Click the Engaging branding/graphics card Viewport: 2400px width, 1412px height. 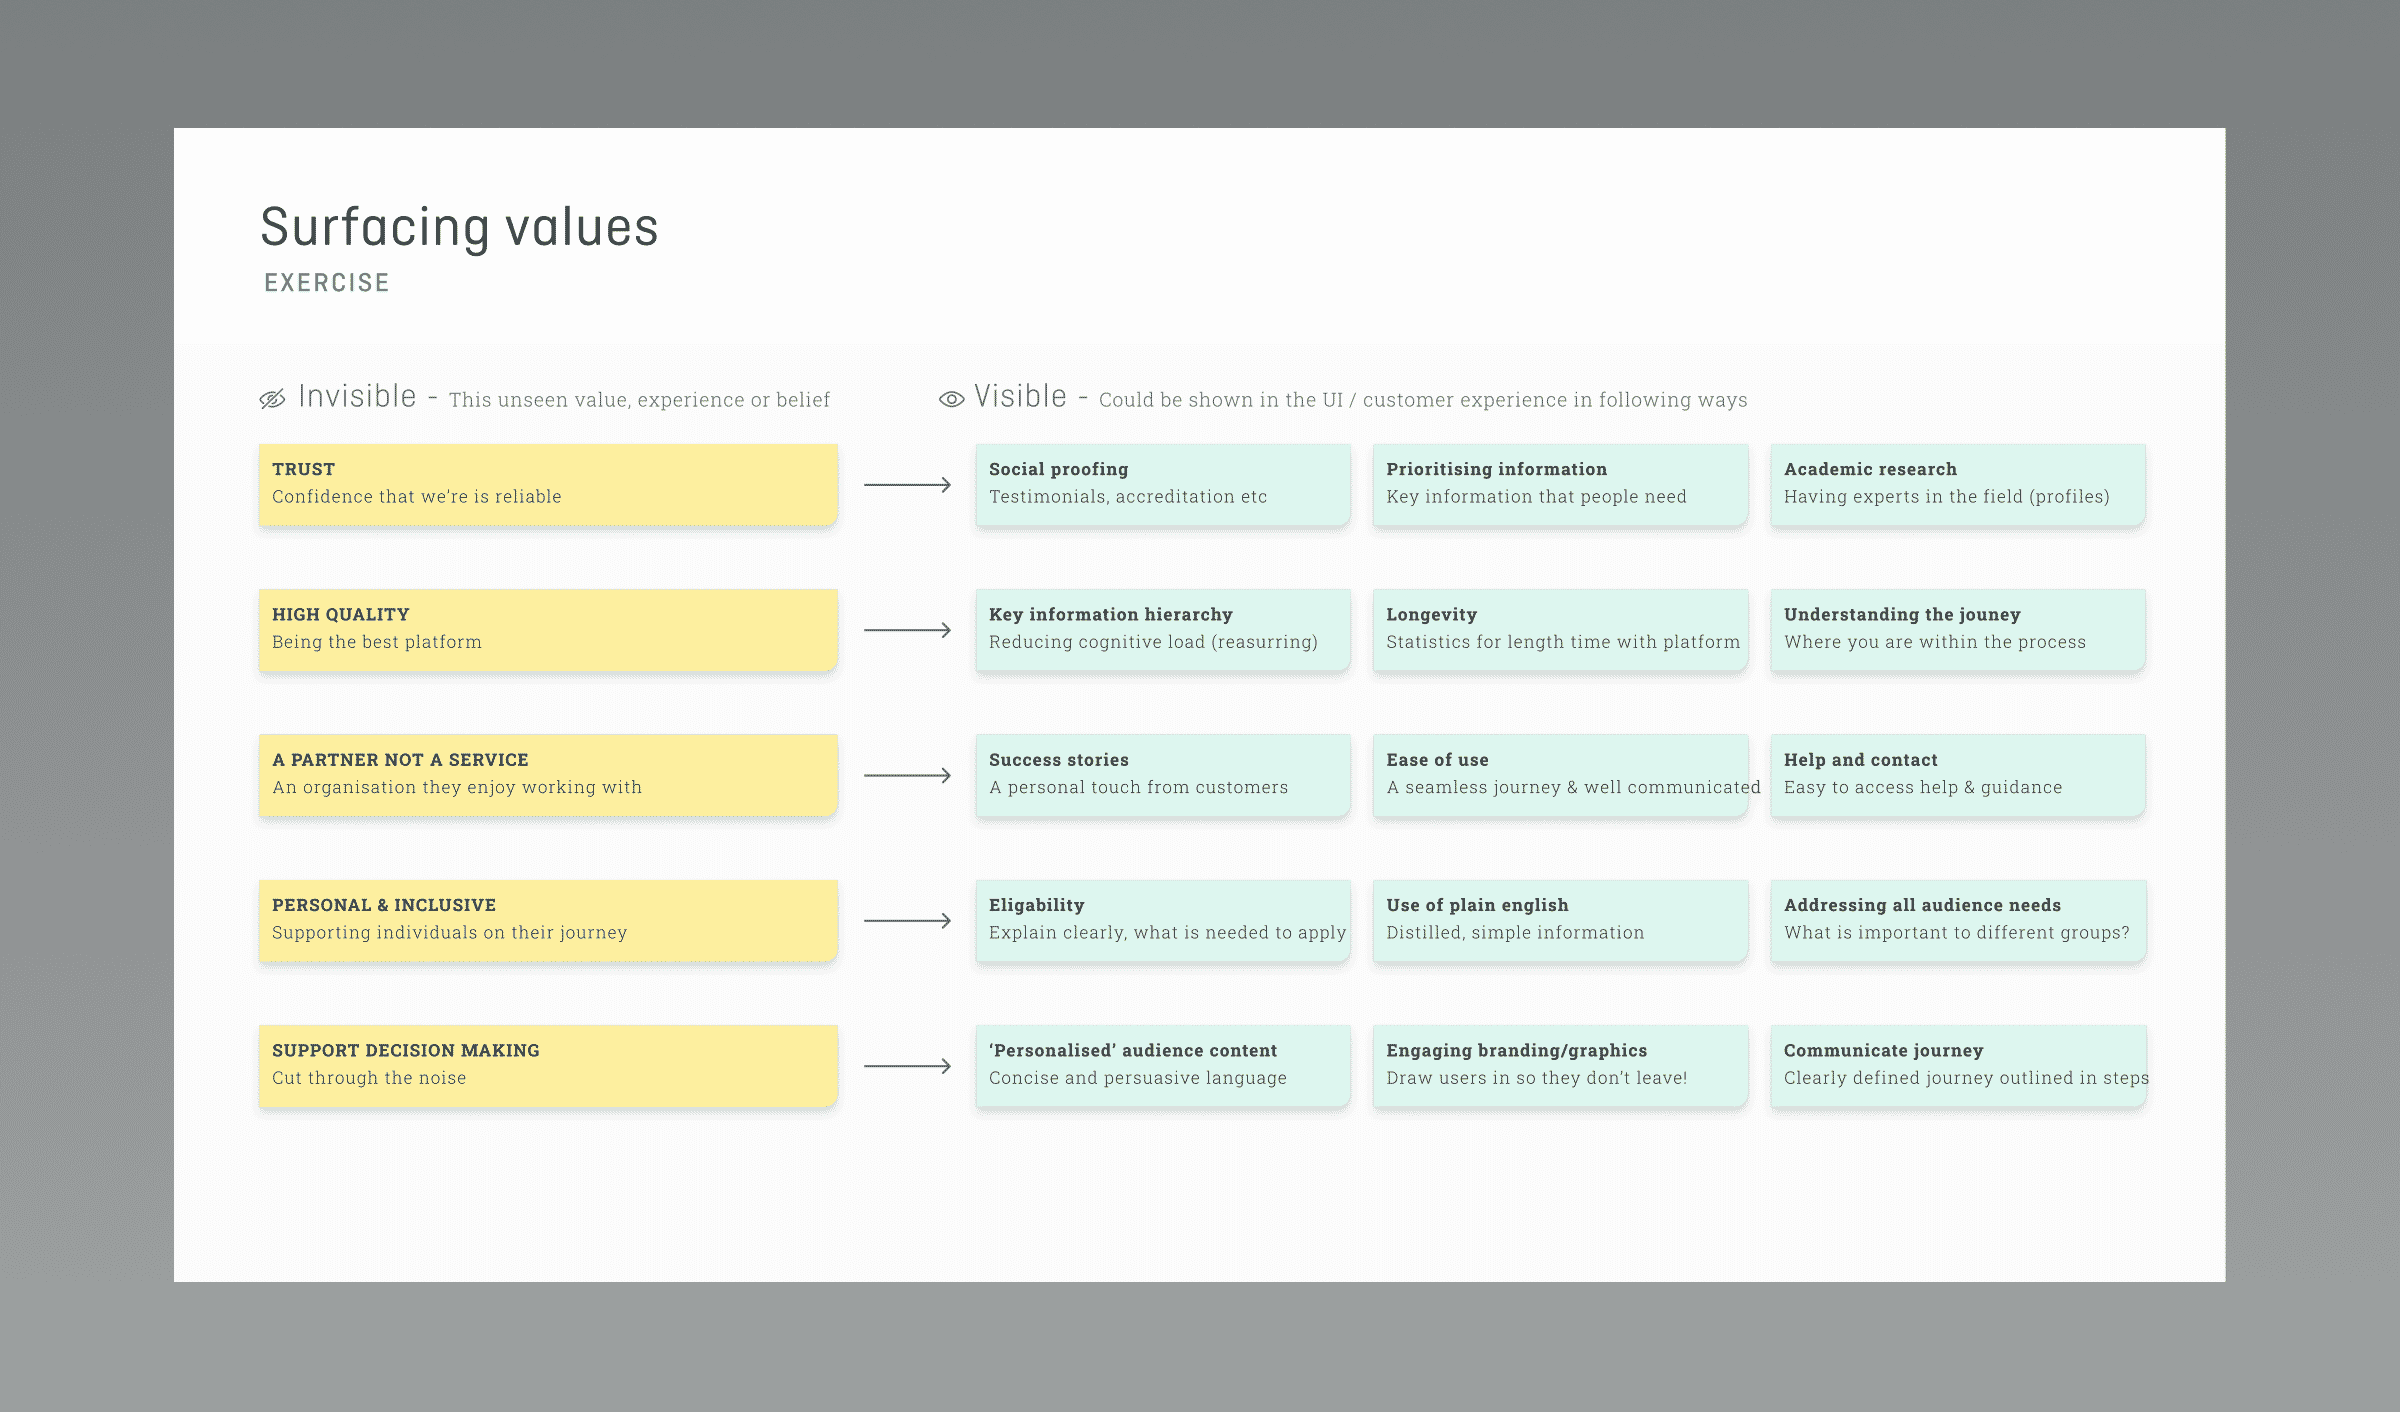pos(1560,1065)
